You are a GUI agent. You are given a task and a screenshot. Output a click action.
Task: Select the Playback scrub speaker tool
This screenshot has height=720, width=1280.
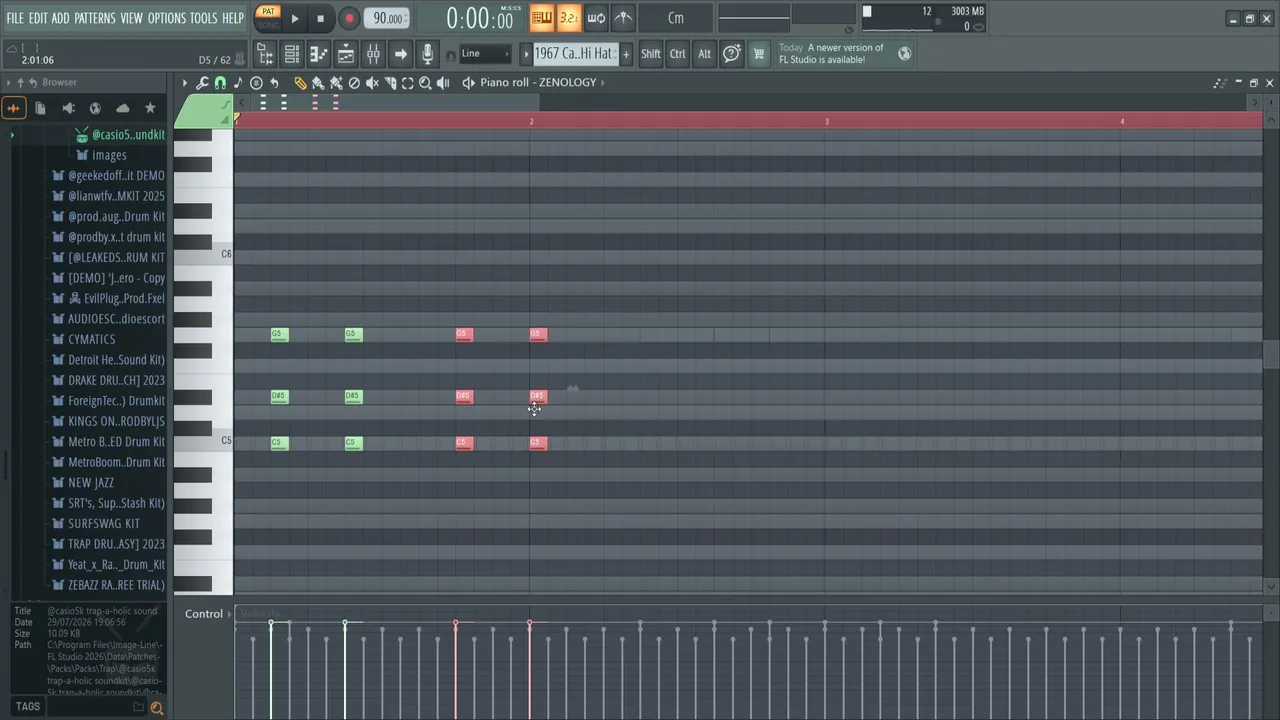(x=443, y=83)
